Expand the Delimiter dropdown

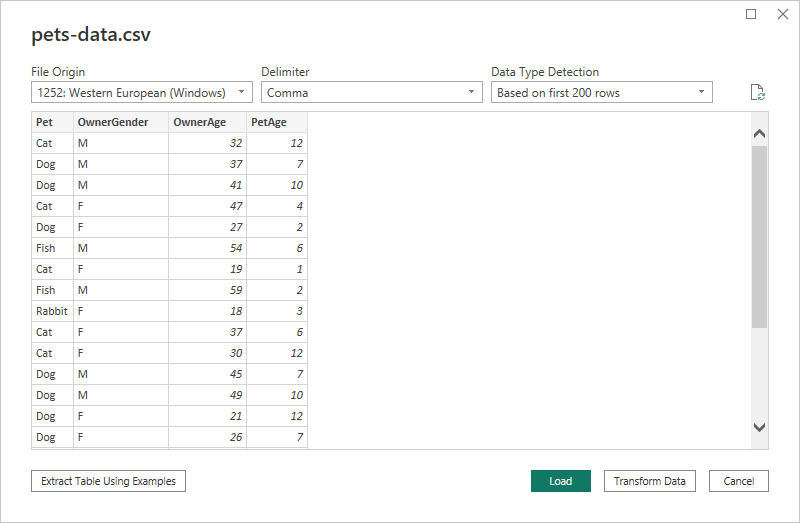point(372,93)
